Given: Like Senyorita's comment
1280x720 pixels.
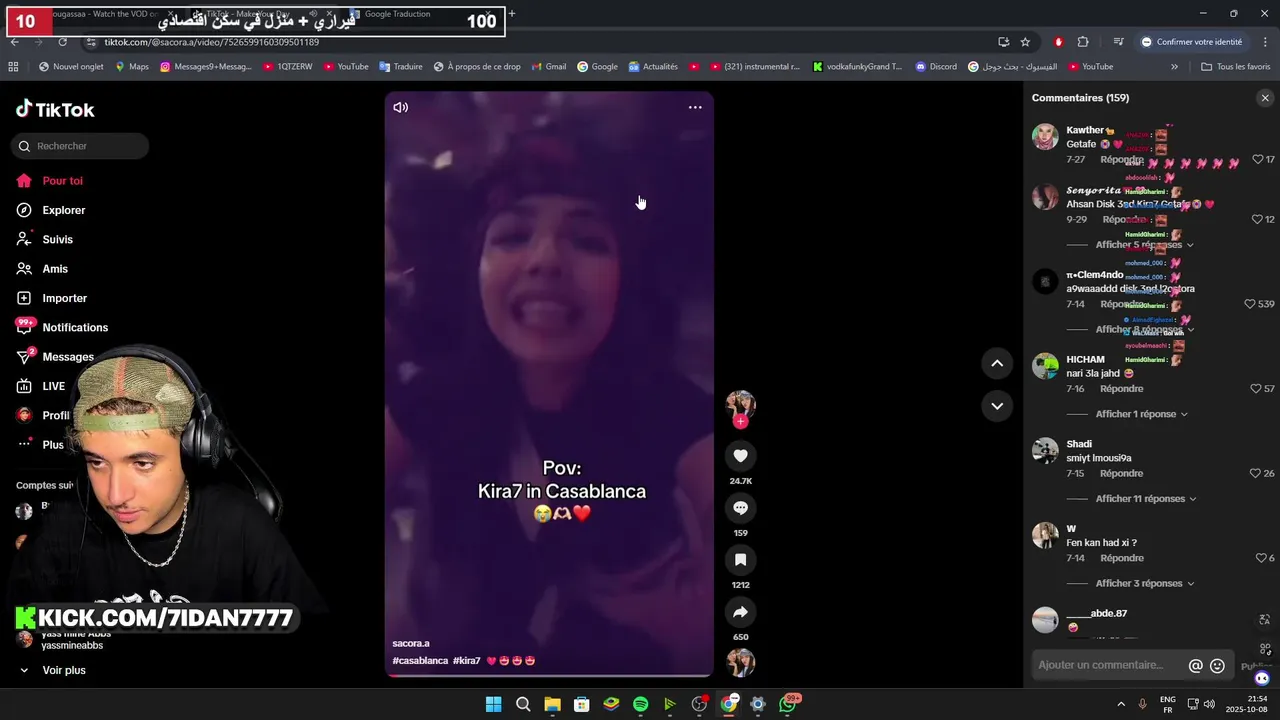Looking at the screenshot, I should (1257, 219).
